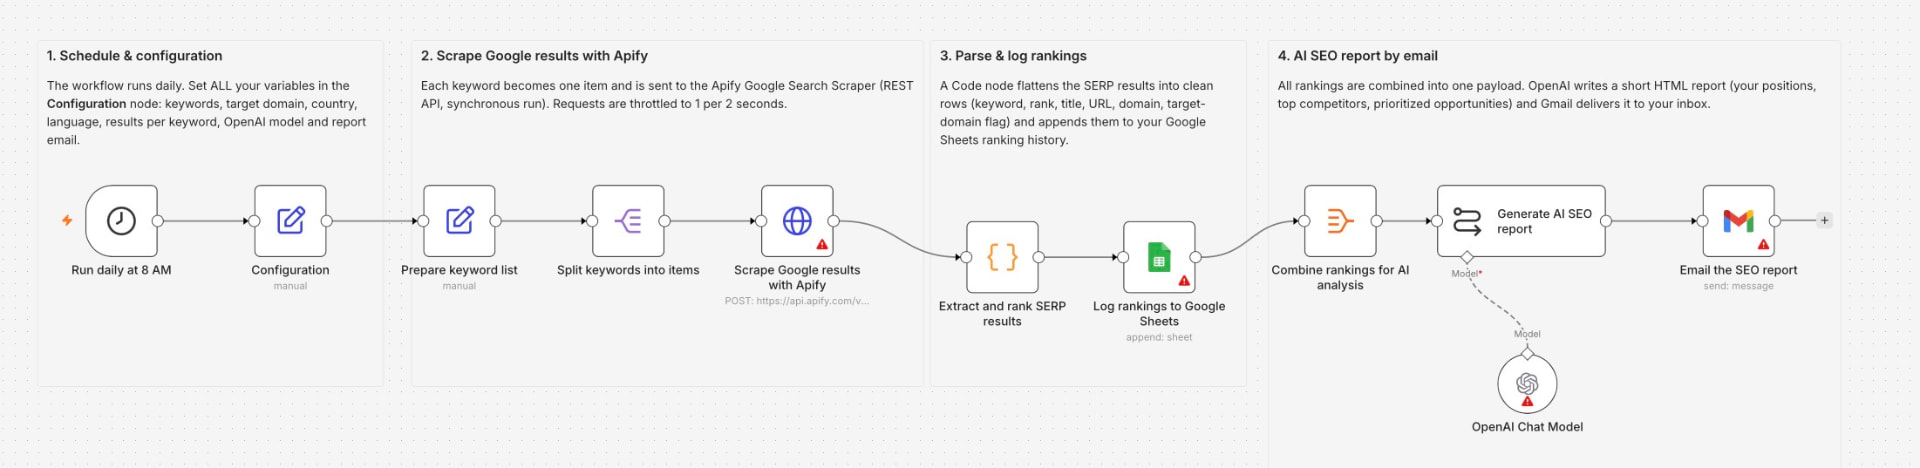Click the label 'Run daily at 8 AM'

click(121, 270)
